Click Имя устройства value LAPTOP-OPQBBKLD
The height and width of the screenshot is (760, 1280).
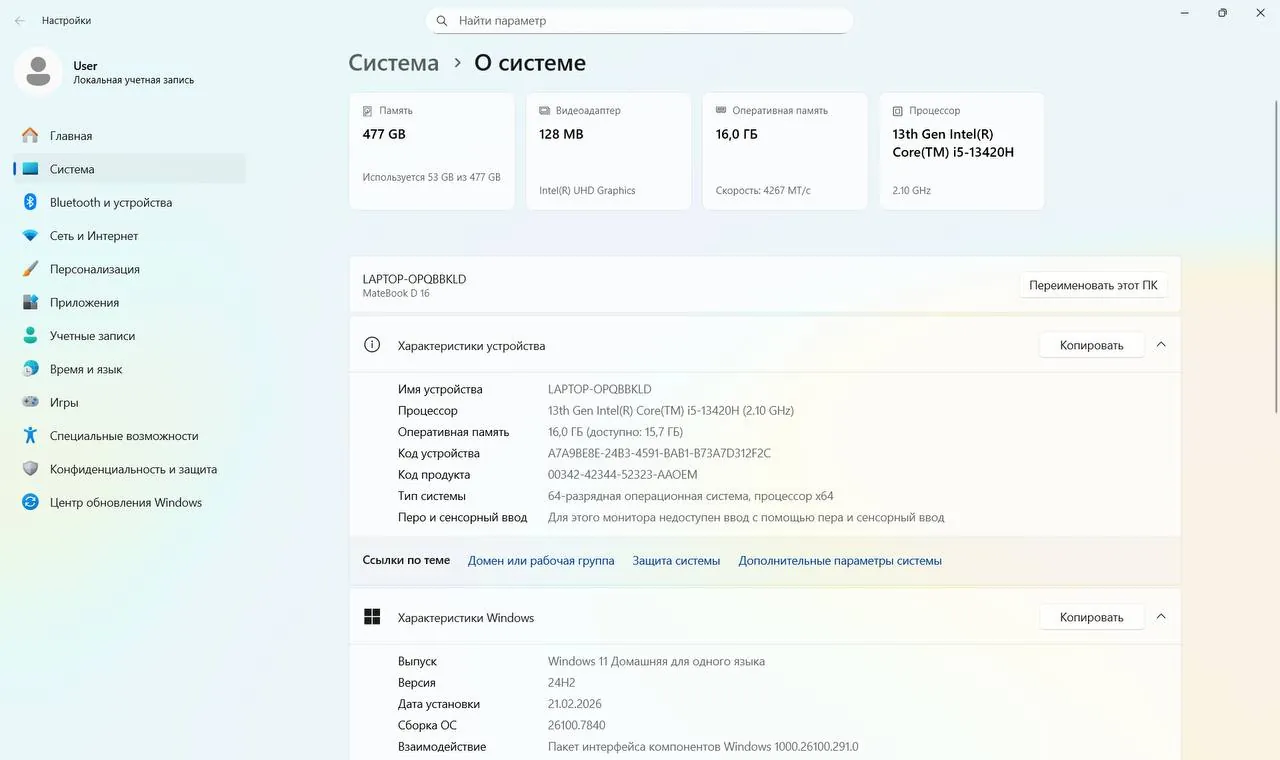coord(600,389)
